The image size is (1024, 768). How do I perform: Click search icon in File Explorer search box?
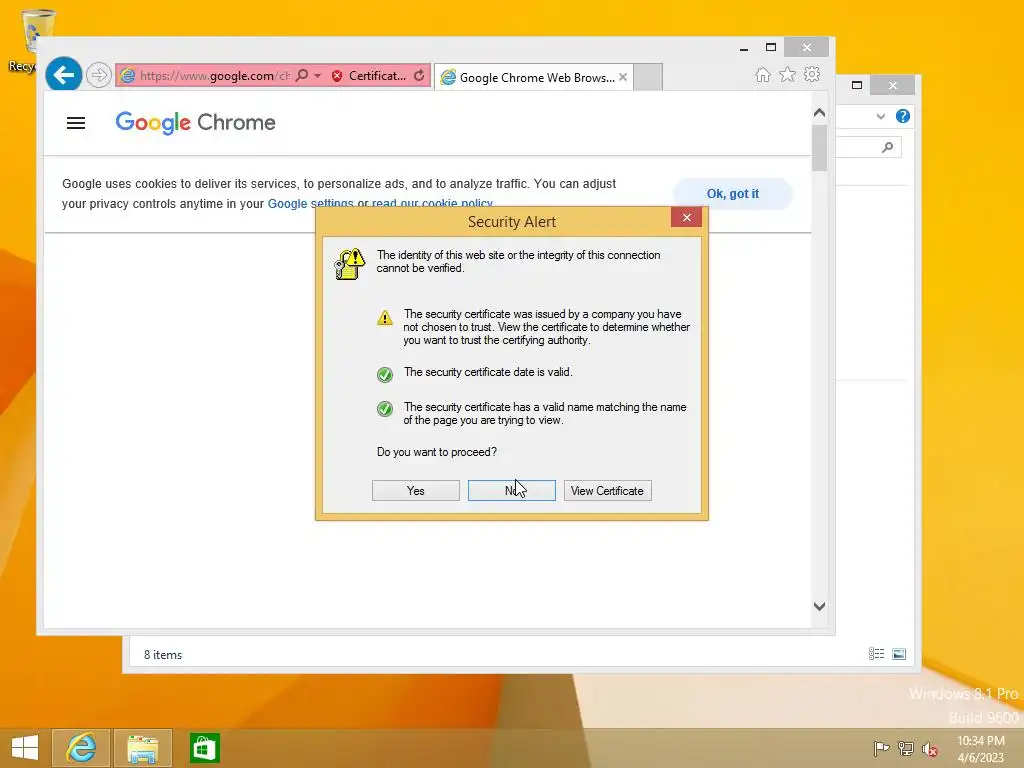pos(887,148)
